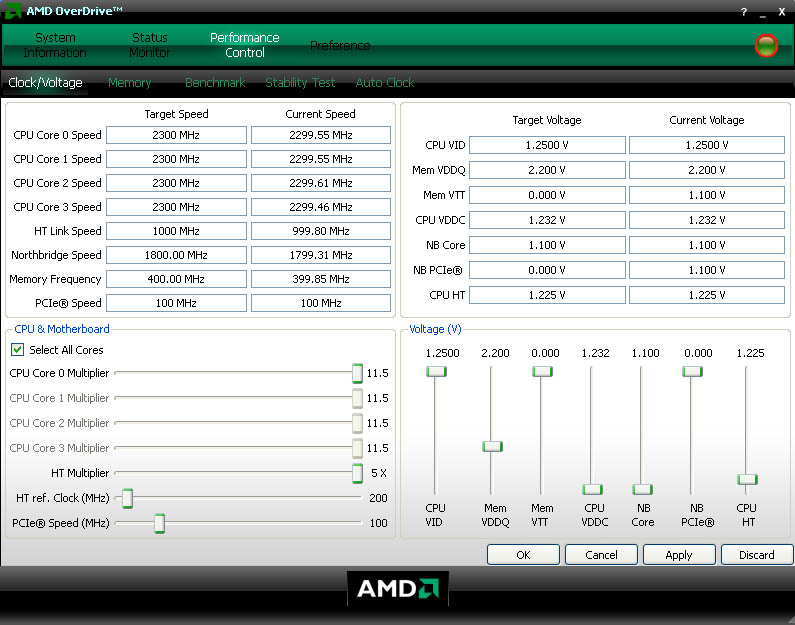This screenshot has width=795, height=625.
Task: Click the HT Multiplier value 5 X
Action: tap(379, 473)
